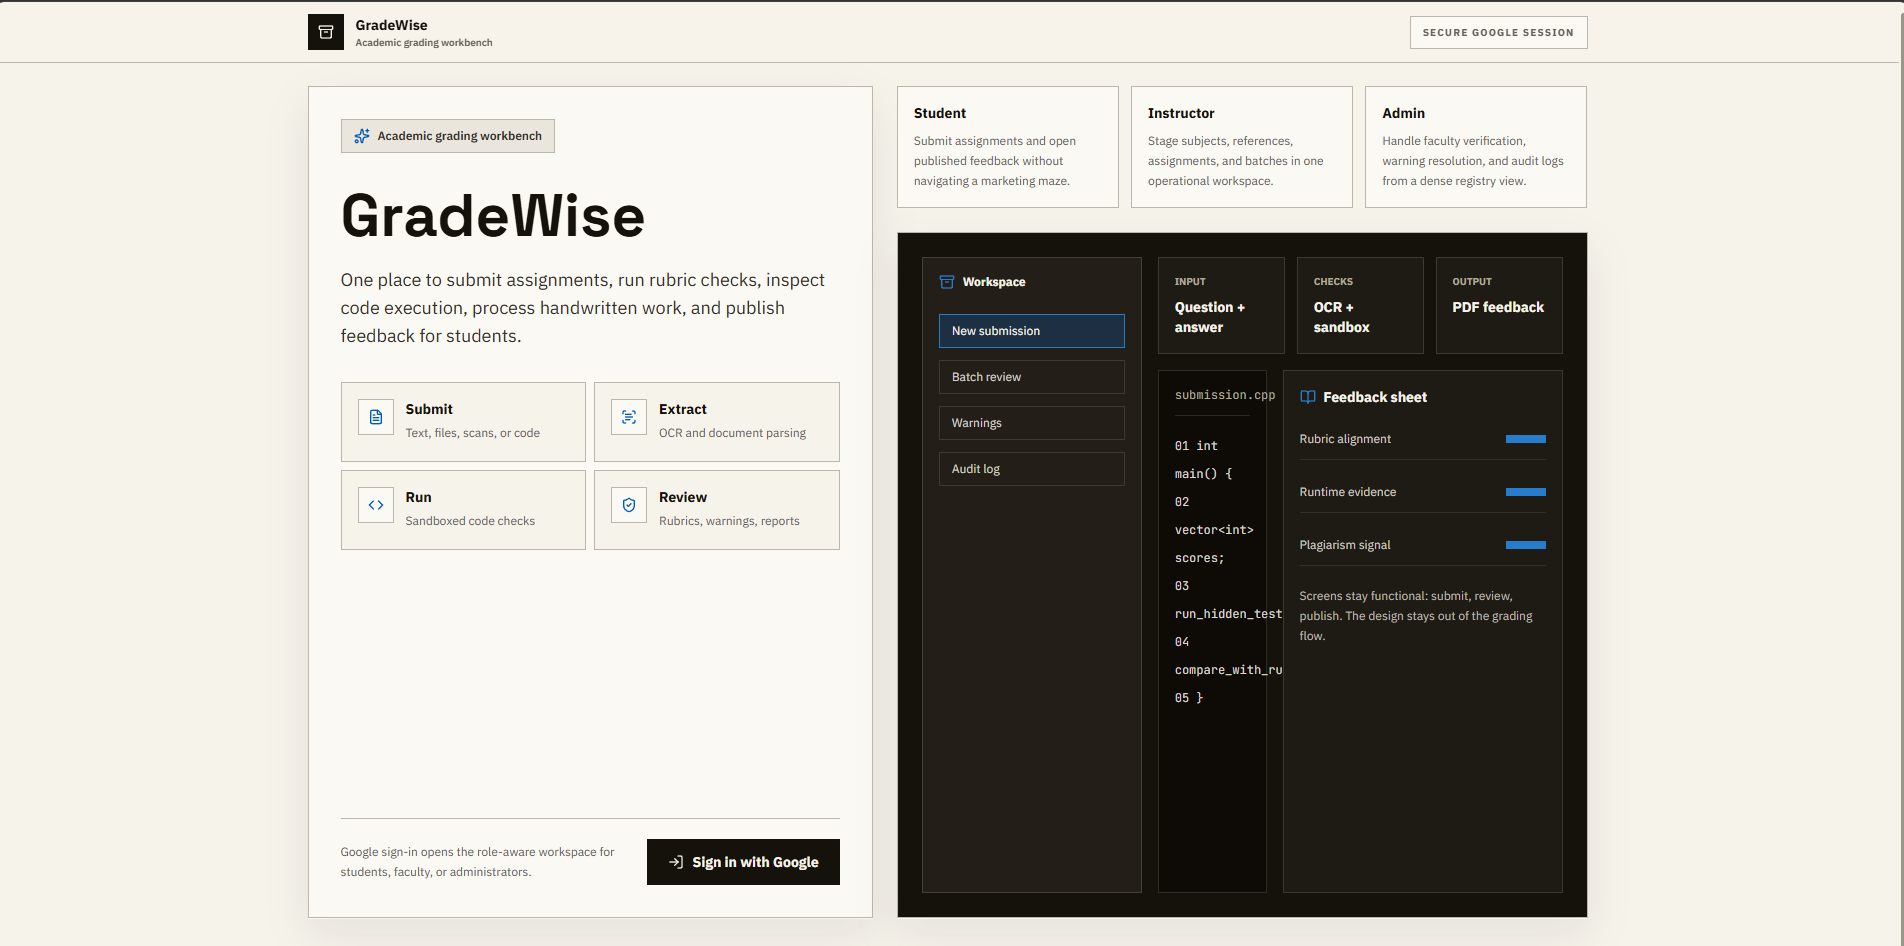Click the 'Rubric alignment' label
Image resolution: width=1904 pixels, height=946 pixels.
click(1345, 439)
